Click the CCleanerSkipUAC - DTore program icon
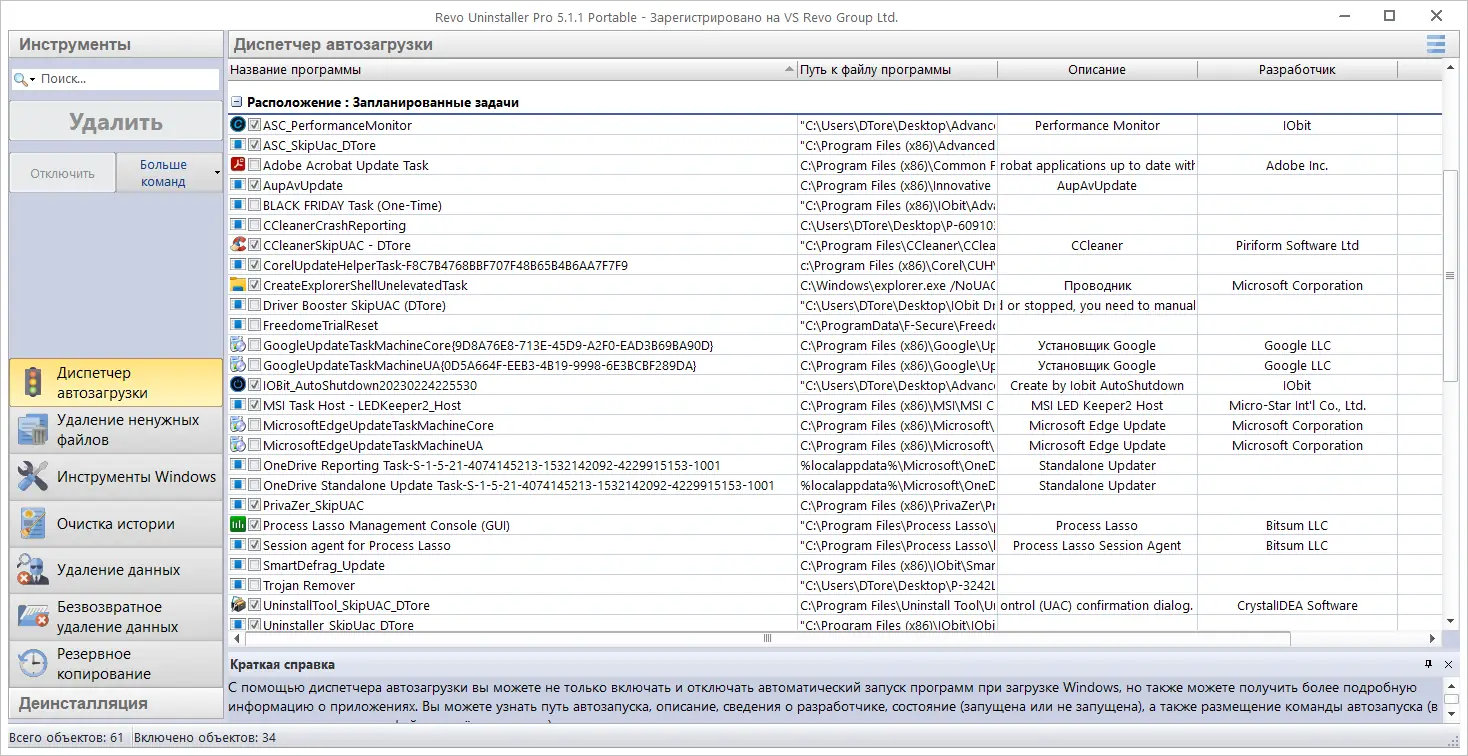This screenshot has height=756, width=1468. tap(238, 245)
